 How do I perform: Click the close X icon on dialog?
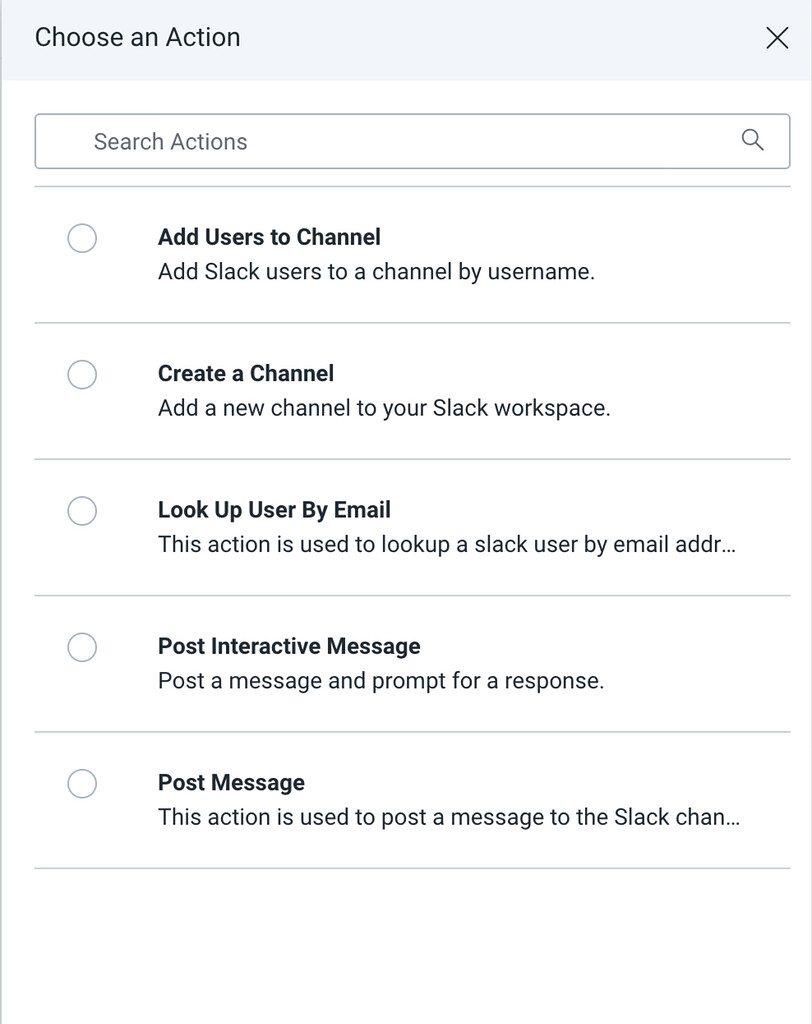point(777,38)
